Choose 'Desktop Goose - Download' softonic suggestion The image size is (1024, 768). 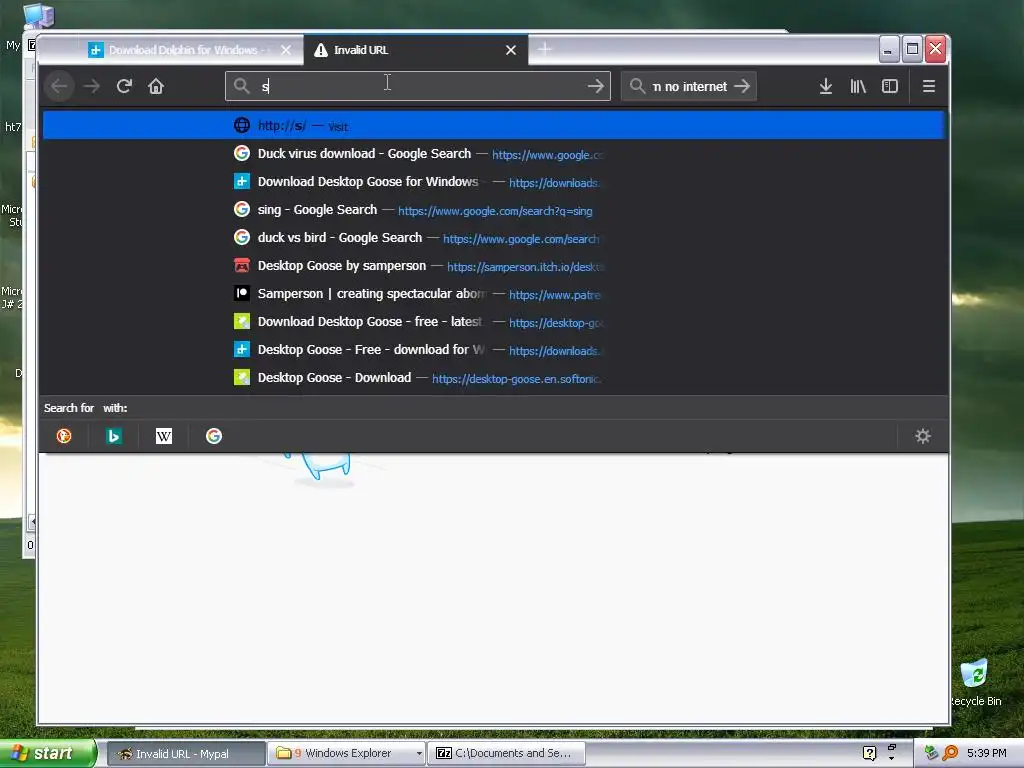[x=493, y=378]
